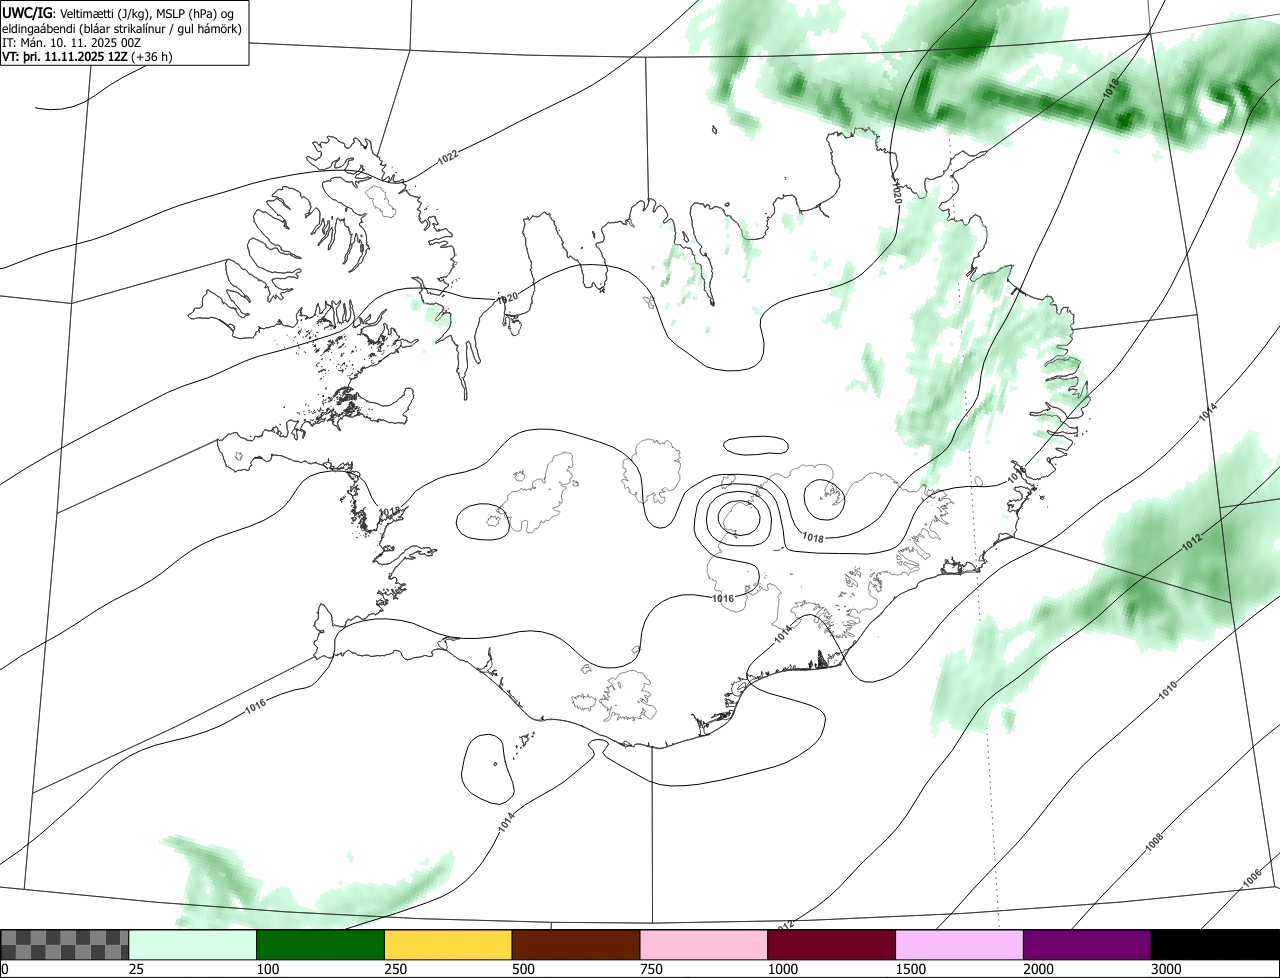
Task: Click the legend value 500
Action: (523, 969)
